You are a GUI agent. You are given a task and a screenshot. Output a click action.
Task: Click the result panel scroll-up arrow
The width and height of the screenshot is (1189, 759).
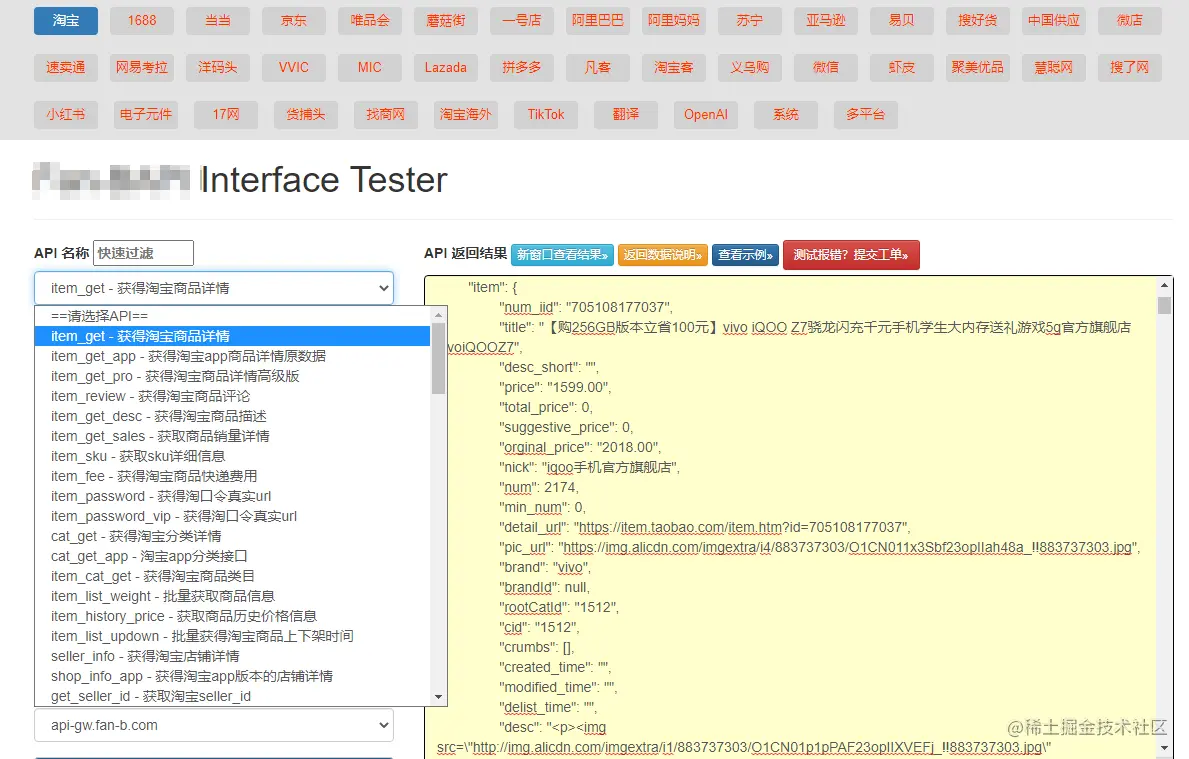click(1164, 286)
